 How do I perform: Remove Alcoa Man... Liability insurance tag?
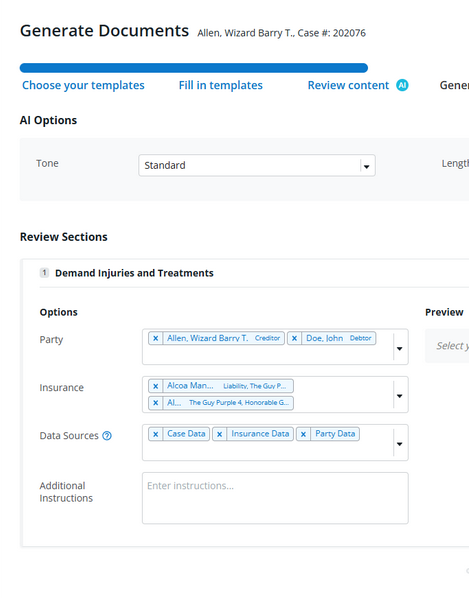pyautogui.click(x=156, y=386)
